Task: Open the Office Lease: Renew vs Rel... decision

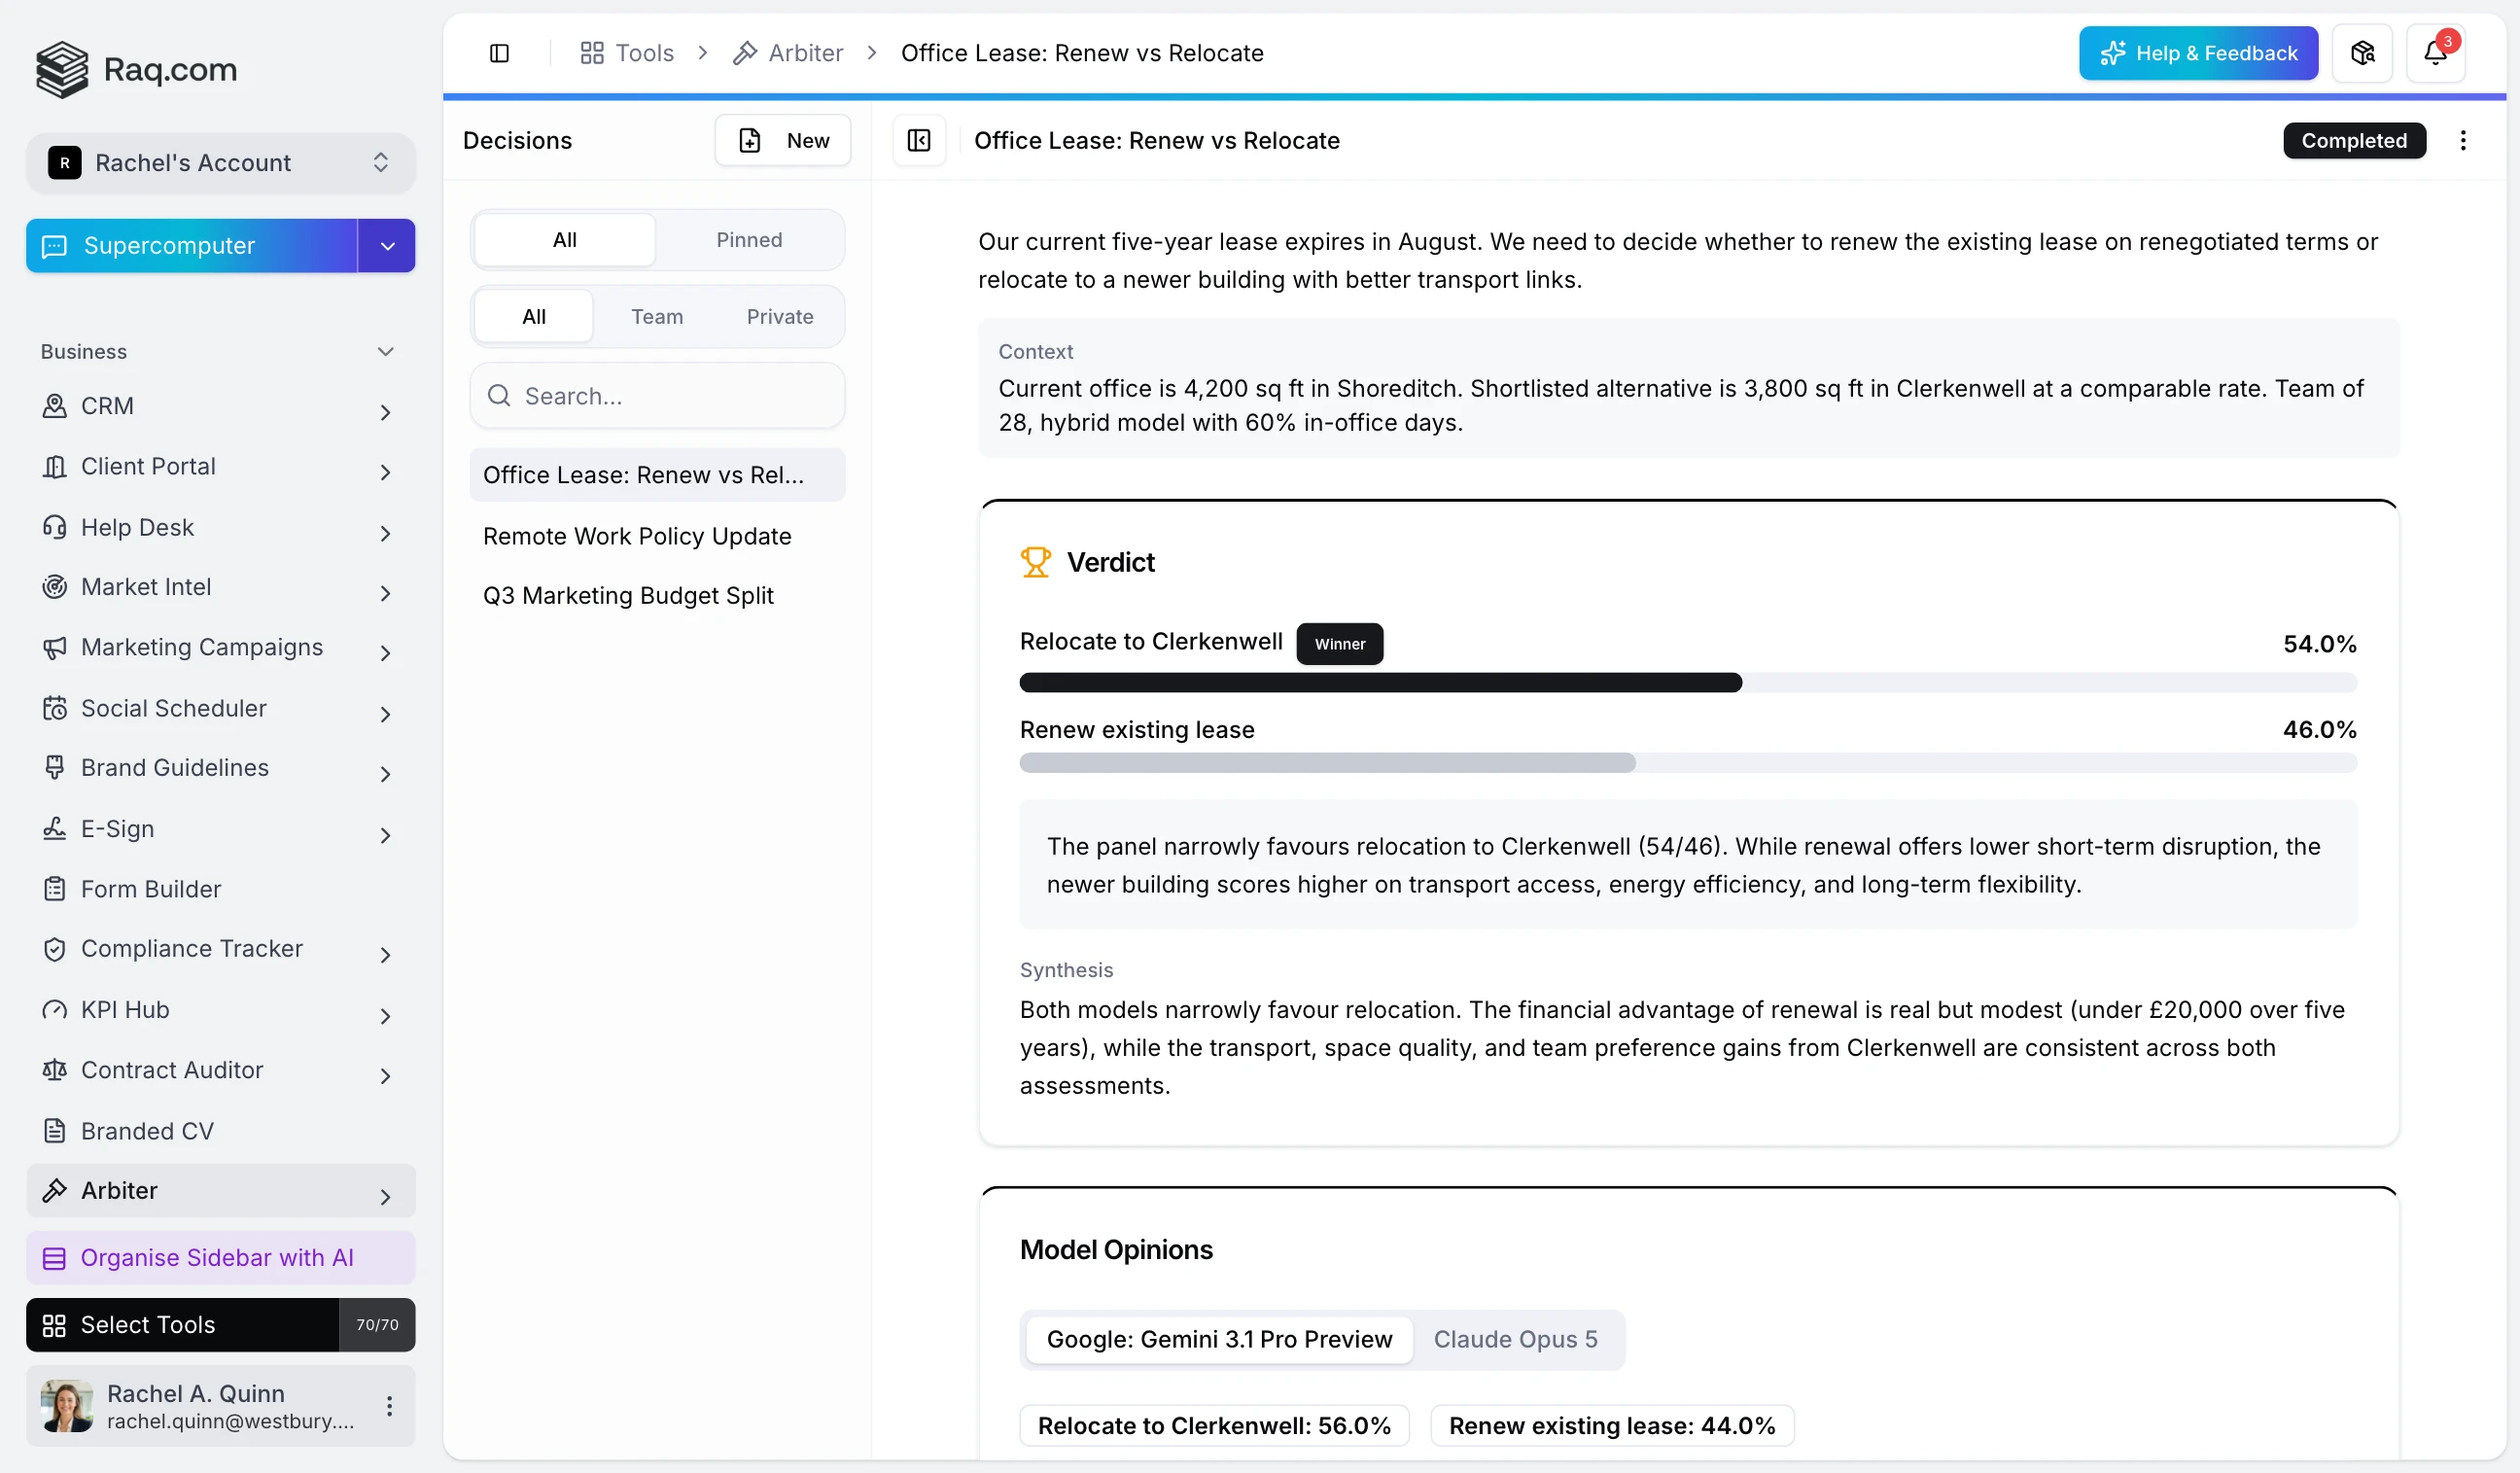Action: point(657,475)
